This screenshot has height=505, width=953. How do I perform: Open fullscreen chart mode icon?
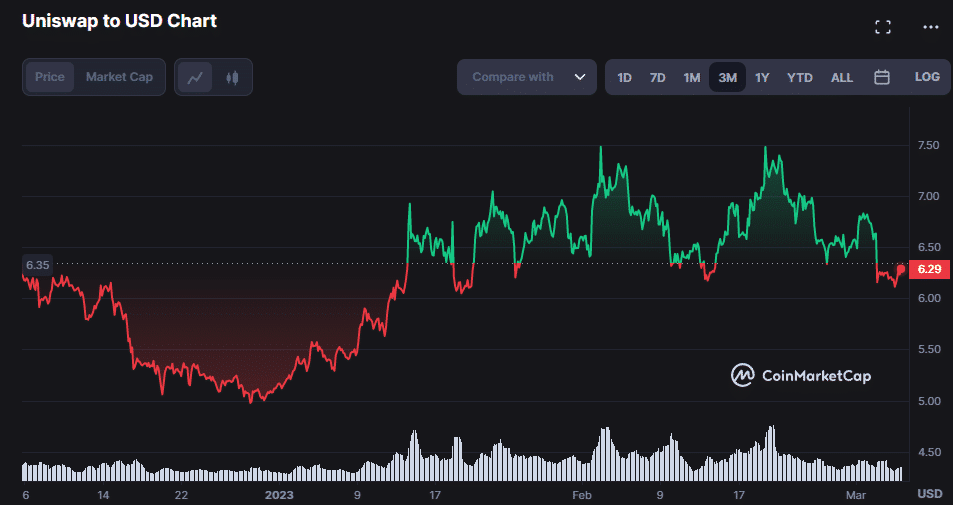(x=882, y=27)
